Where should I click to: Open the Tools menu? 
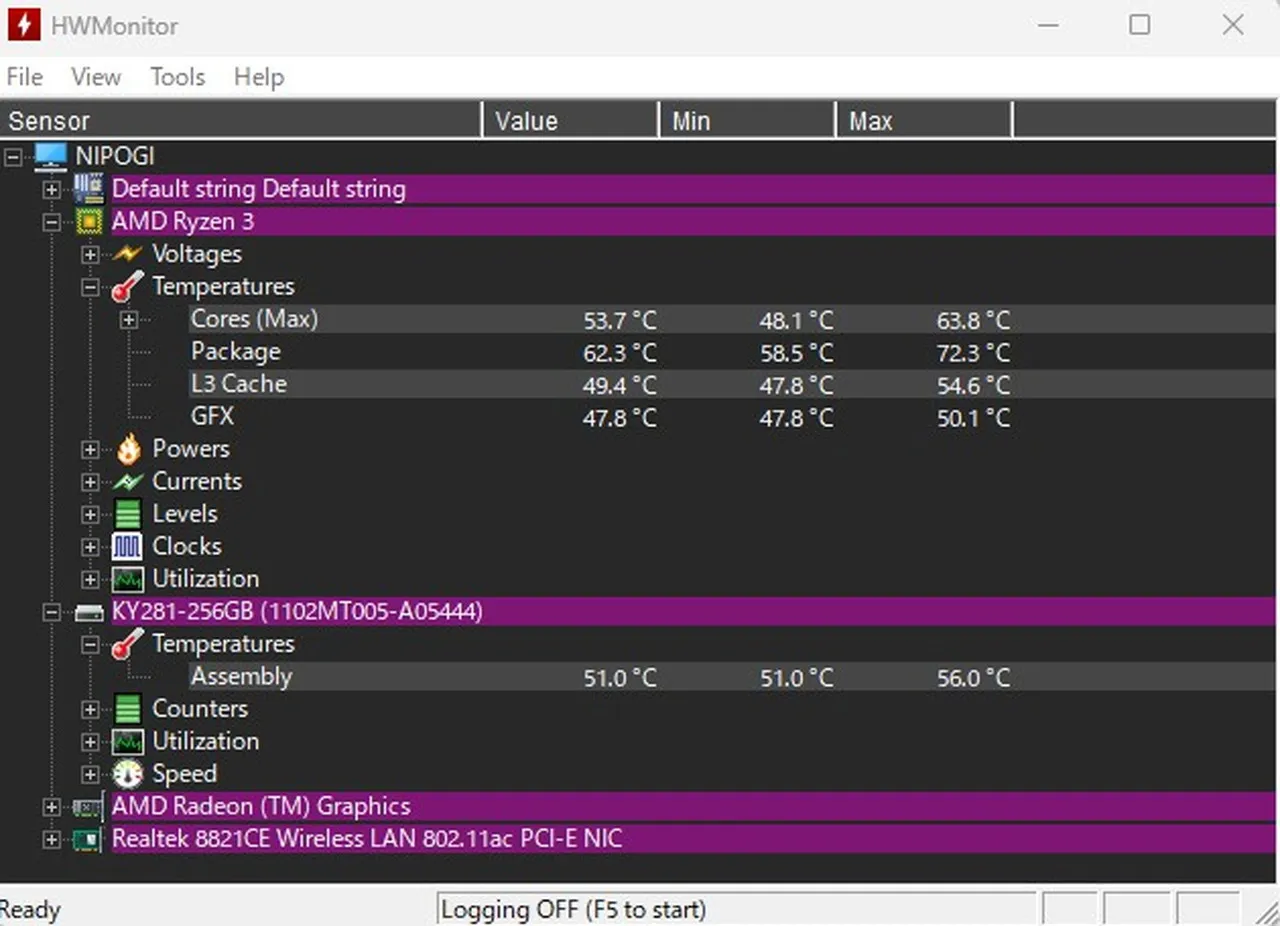pyautogui.click(x=177, y=77)
